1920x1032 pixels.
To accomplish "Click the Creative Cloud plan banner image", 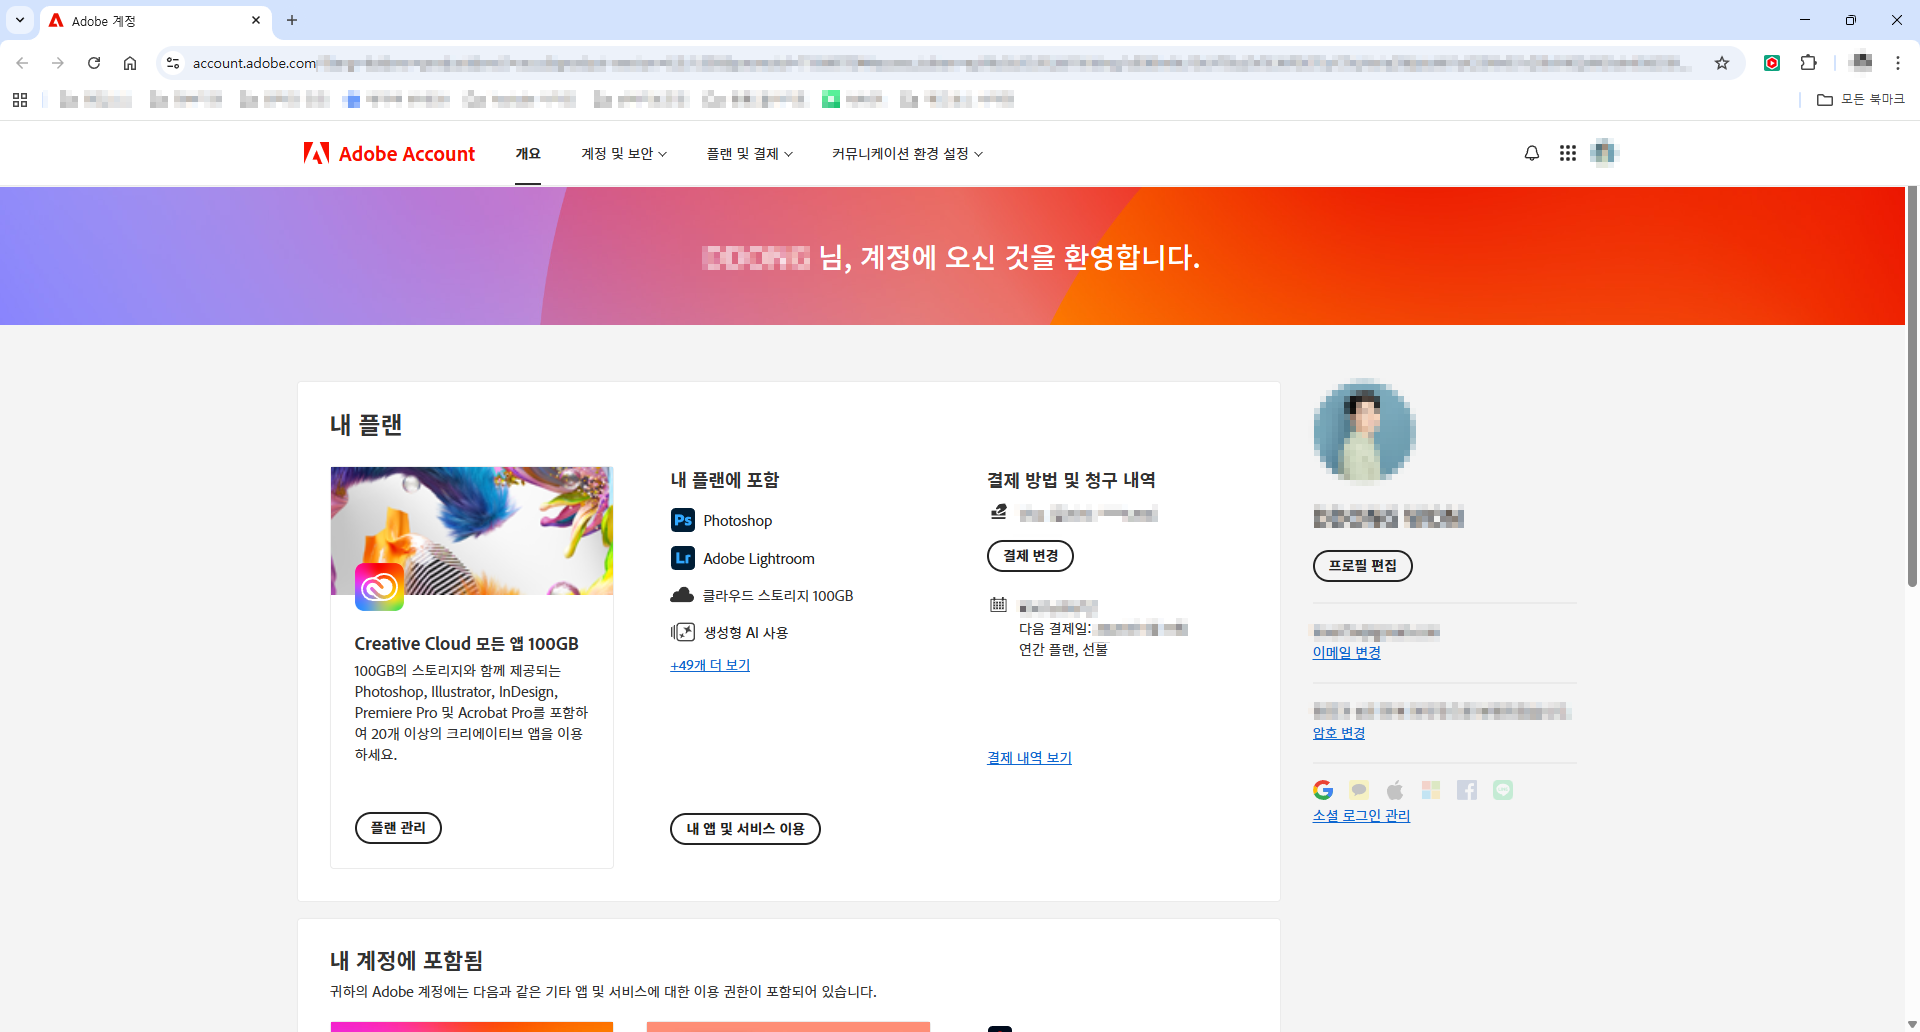I will click(472, 530).
